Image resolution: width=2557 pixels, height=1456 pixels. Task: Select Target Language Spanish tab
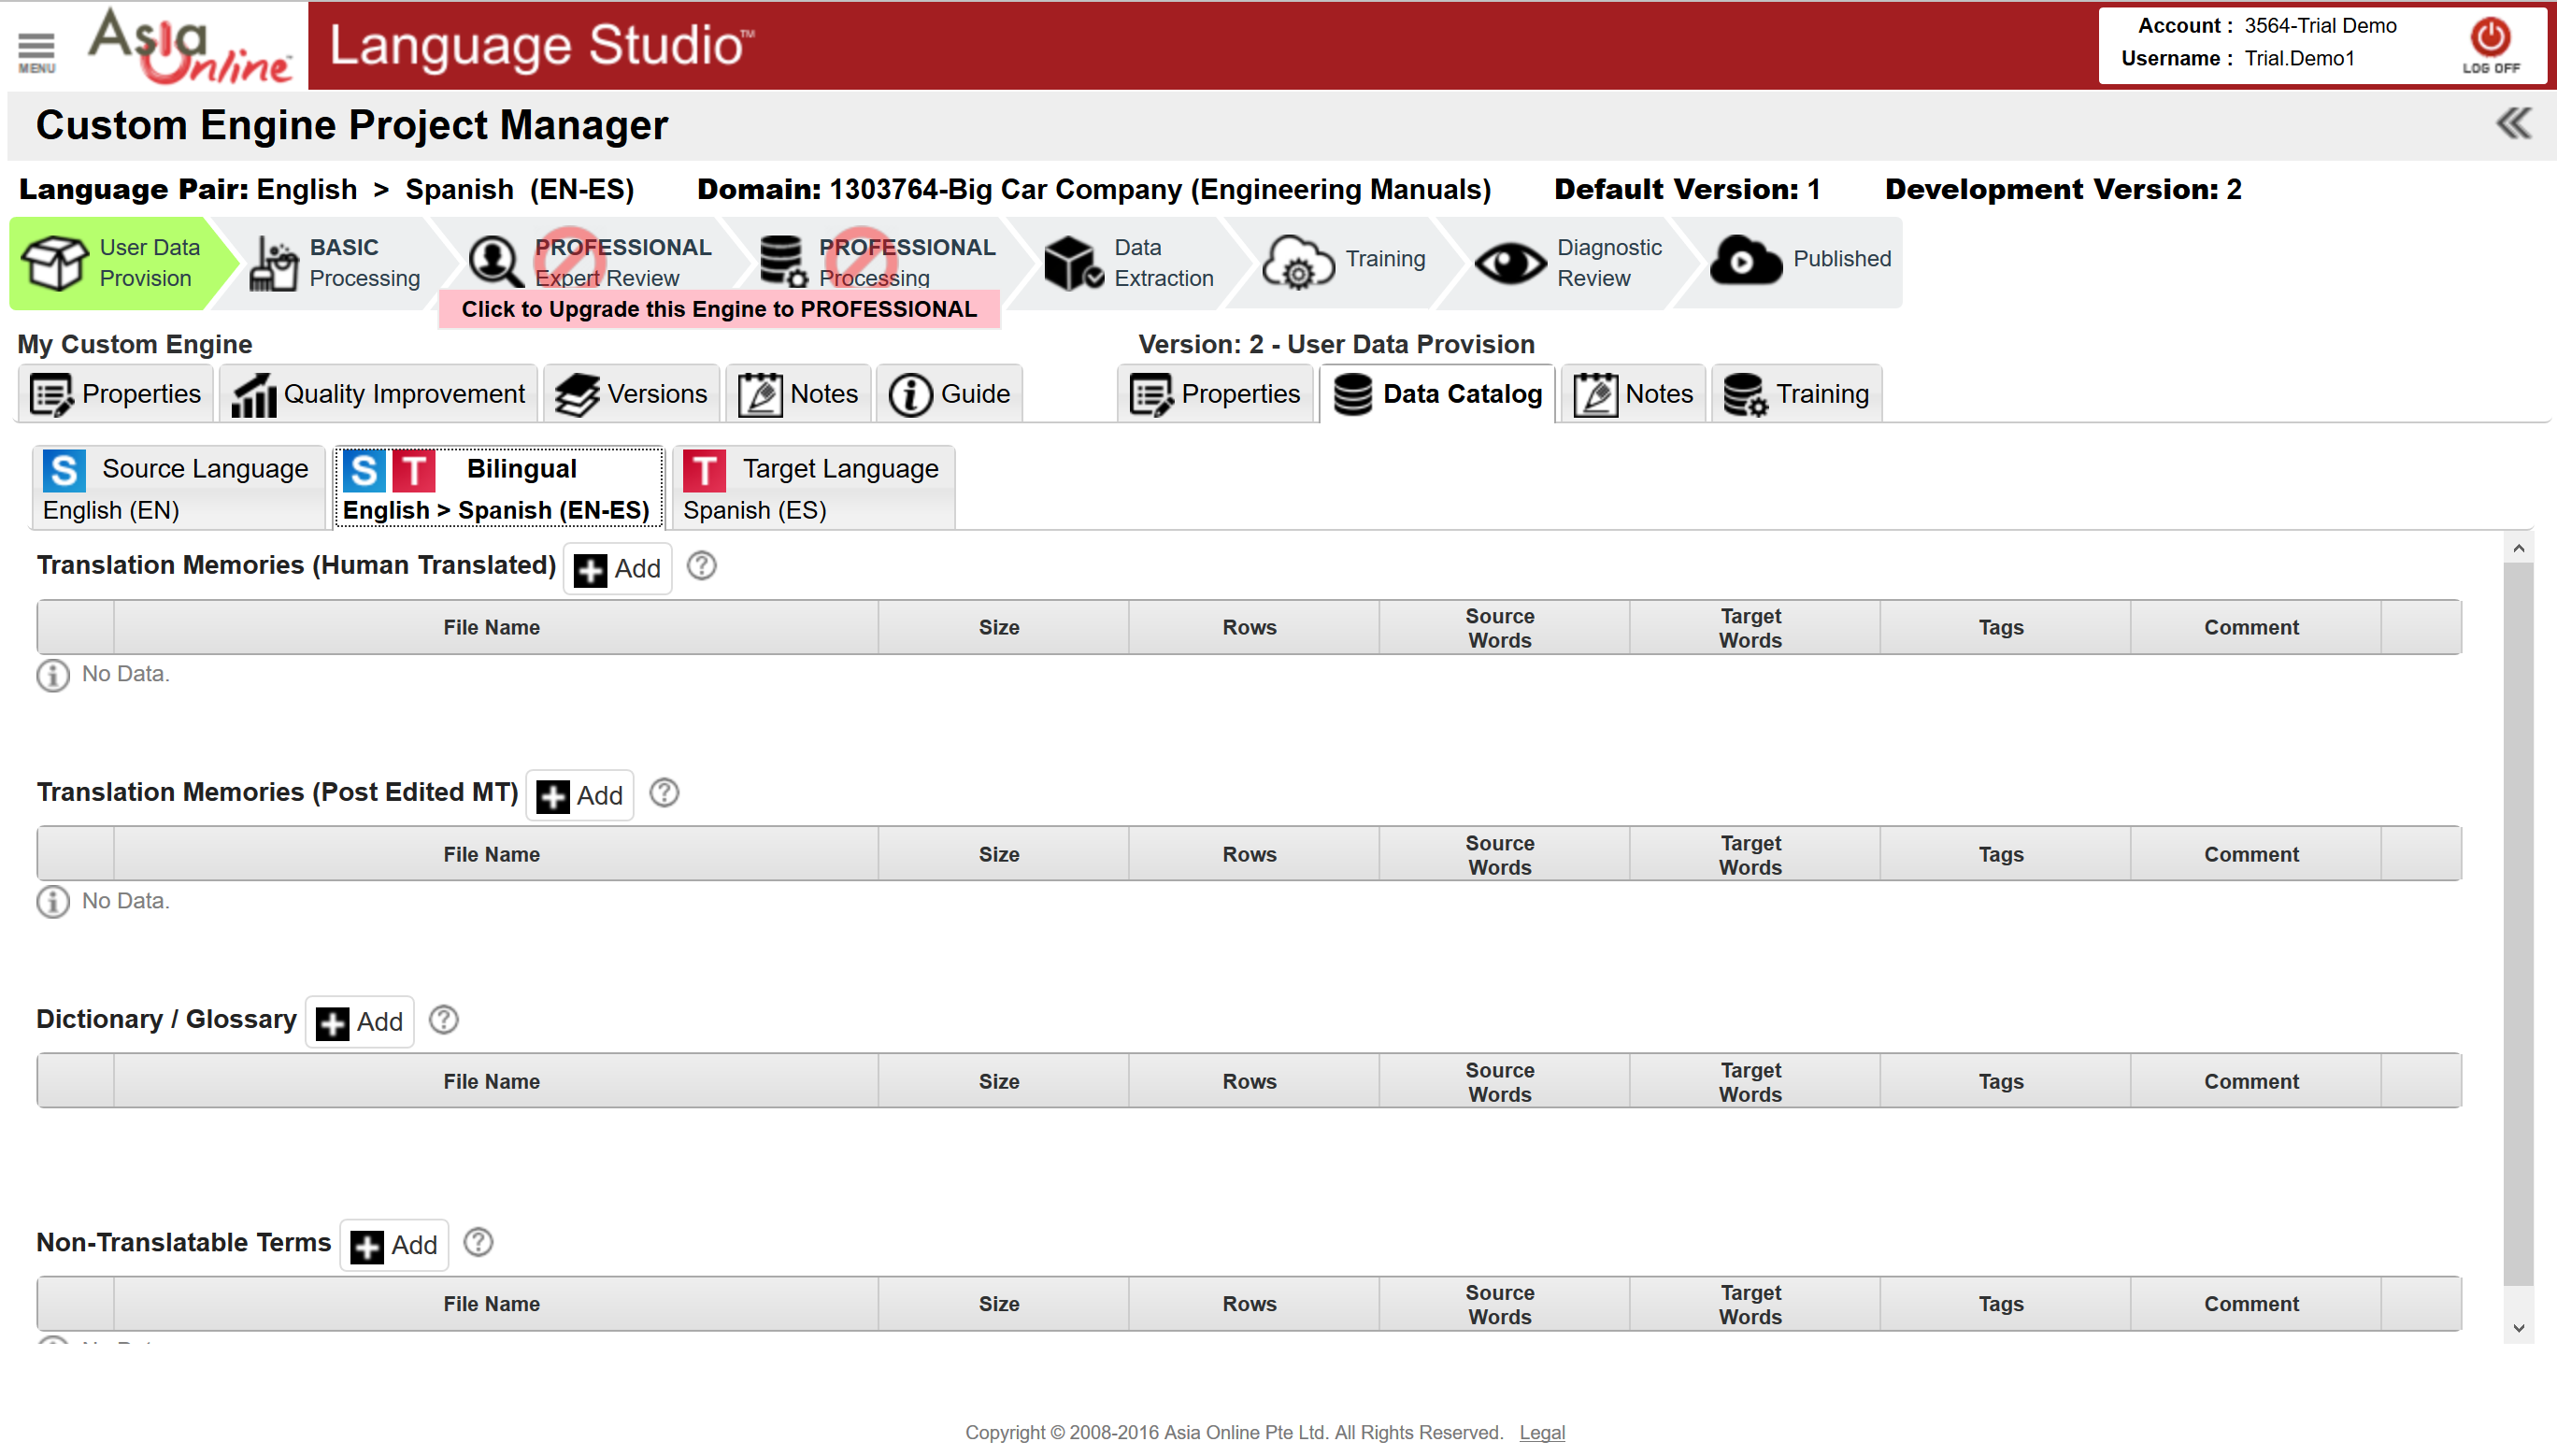[x=813, y=488]
